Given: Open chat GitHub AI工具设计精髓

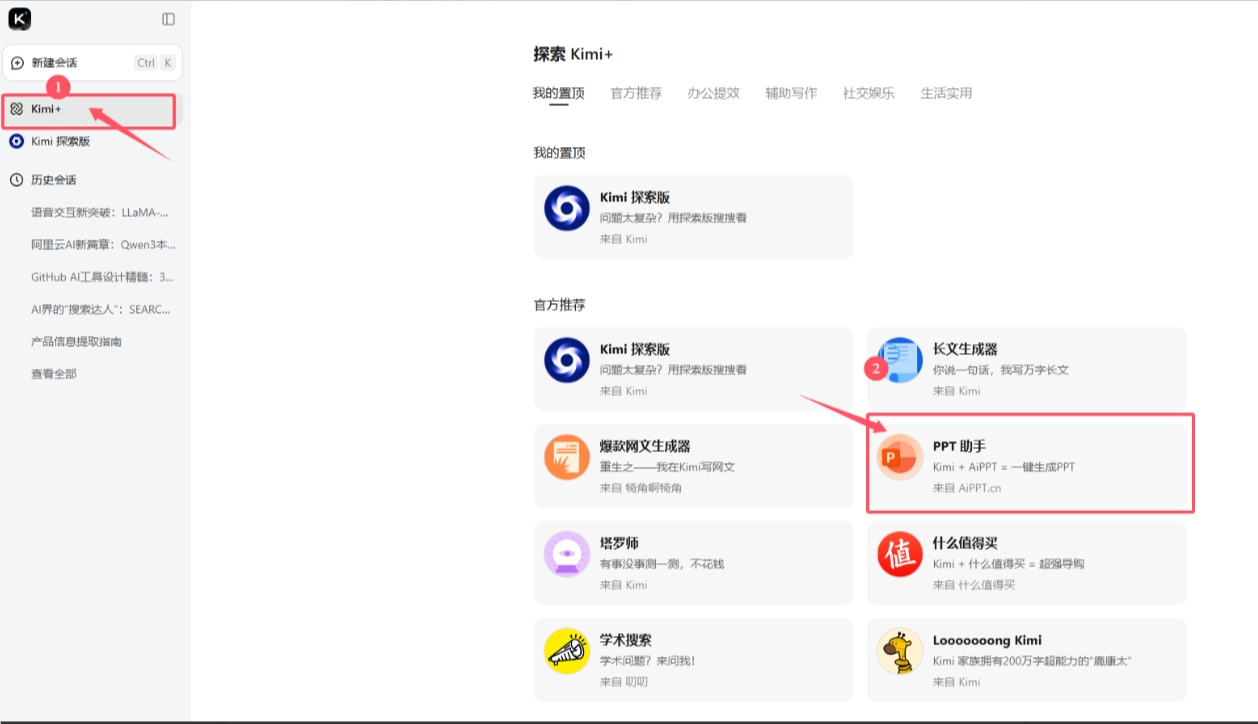Looking at the screenshot, I should click(x=102, y=277).
